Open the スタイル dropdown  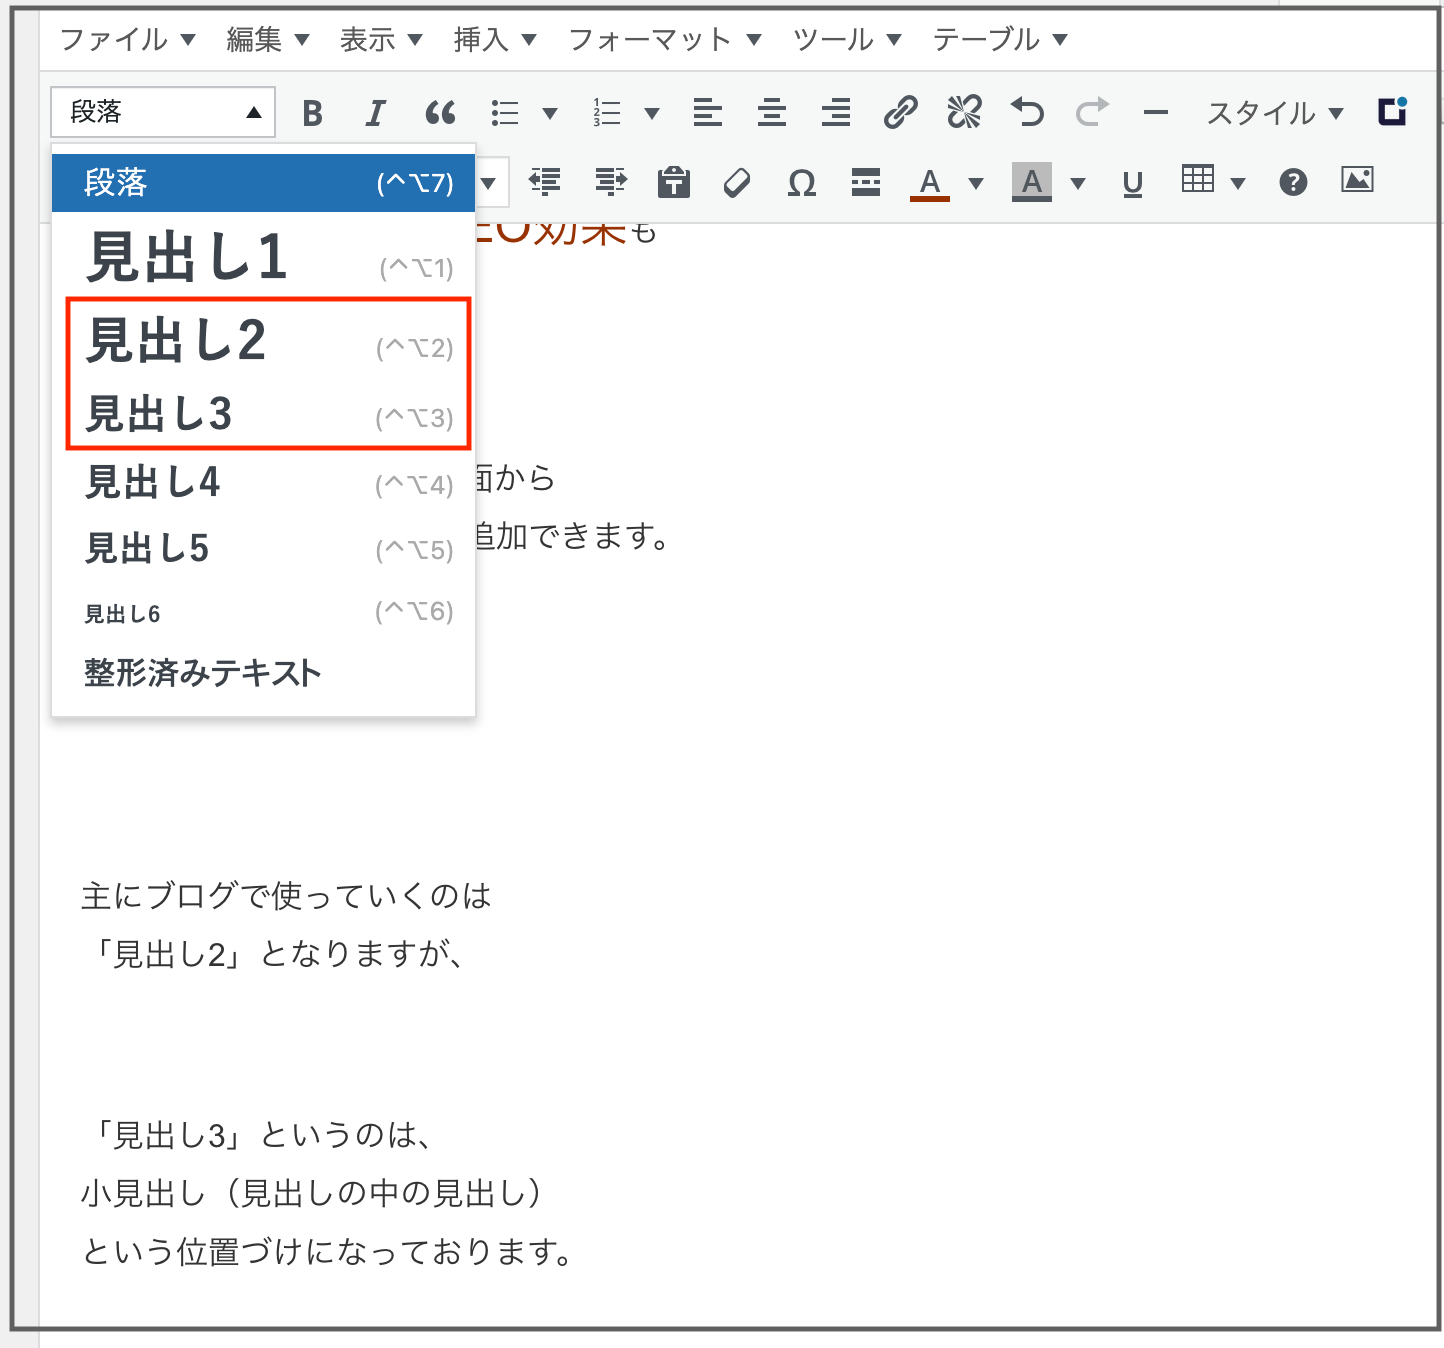(1274, 113)
